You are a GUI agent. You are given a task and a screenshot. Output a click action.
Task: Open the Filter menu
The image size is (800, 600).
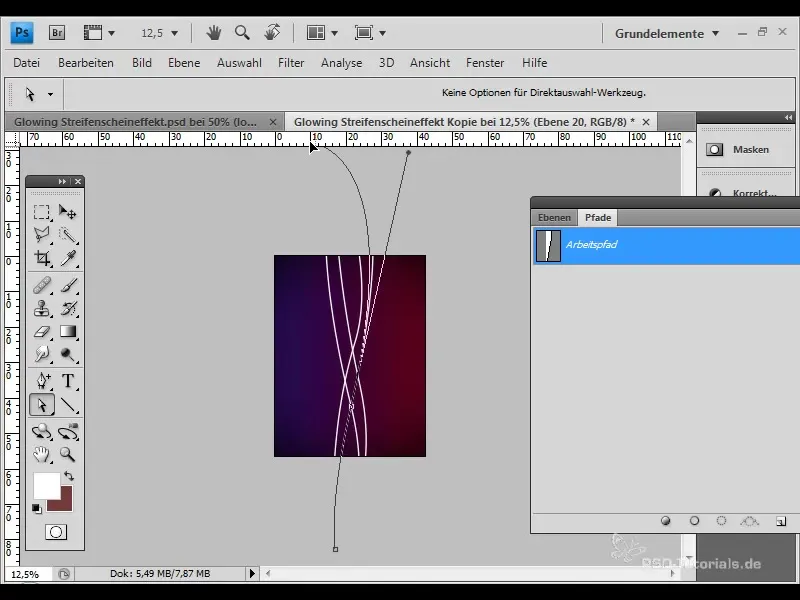tap(291, 63)
